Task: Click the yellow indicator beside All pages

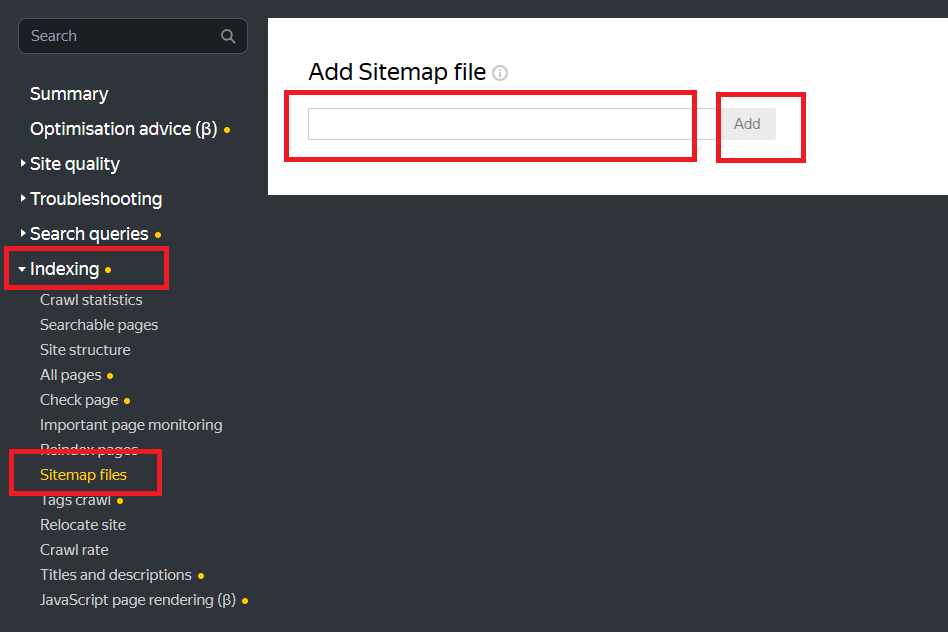Action: click(x=109, y=374)
